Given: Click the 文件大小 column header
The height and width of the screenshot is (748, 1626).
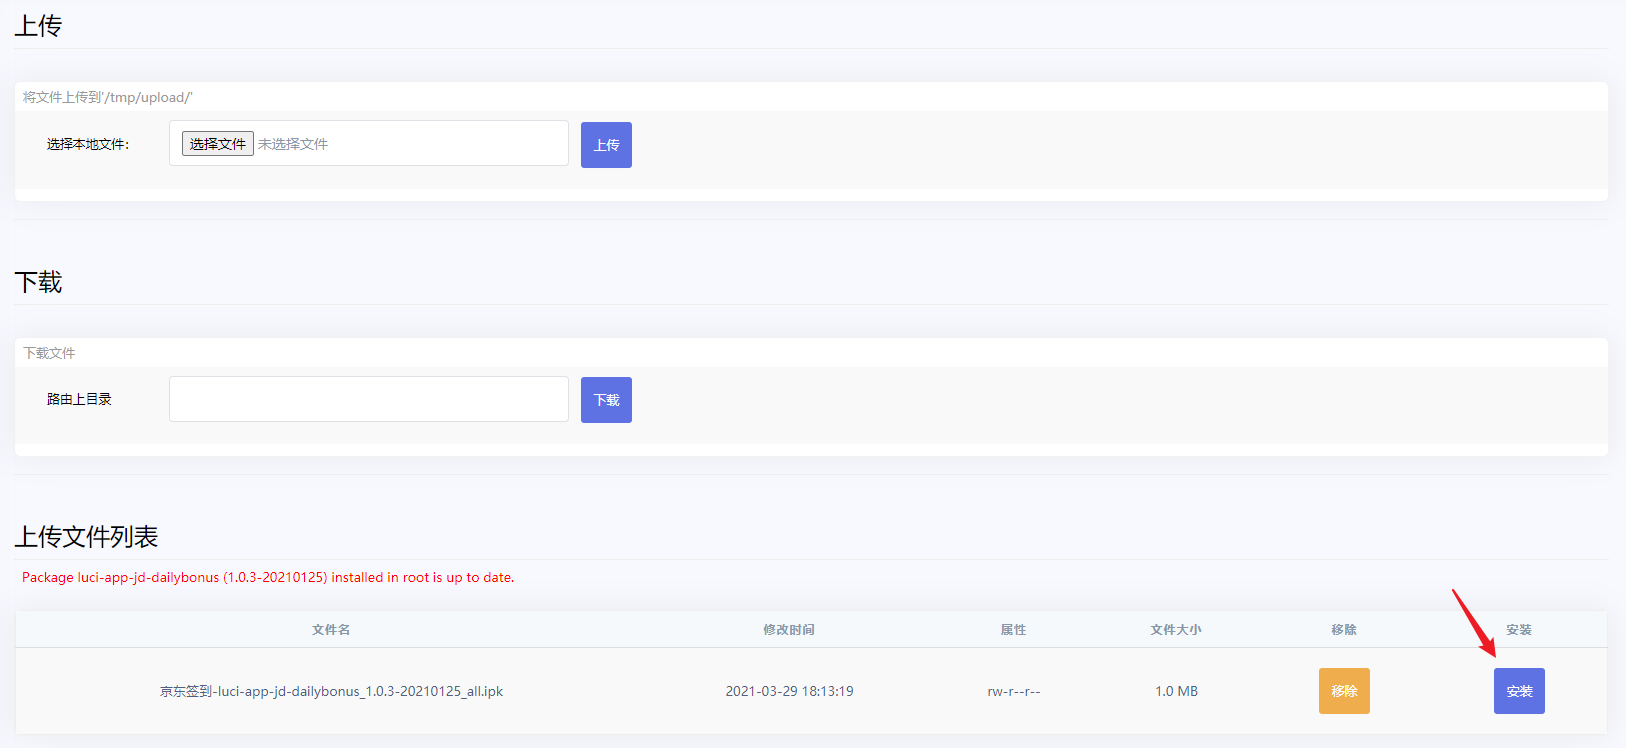Looking at the screenshot, I should [1176, 630].
